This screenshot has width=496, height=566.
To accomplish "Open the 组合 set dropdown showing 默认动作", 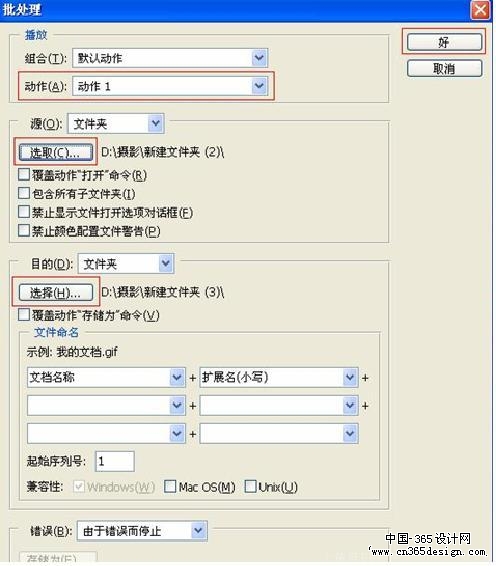I will click(x=170, y=58).
